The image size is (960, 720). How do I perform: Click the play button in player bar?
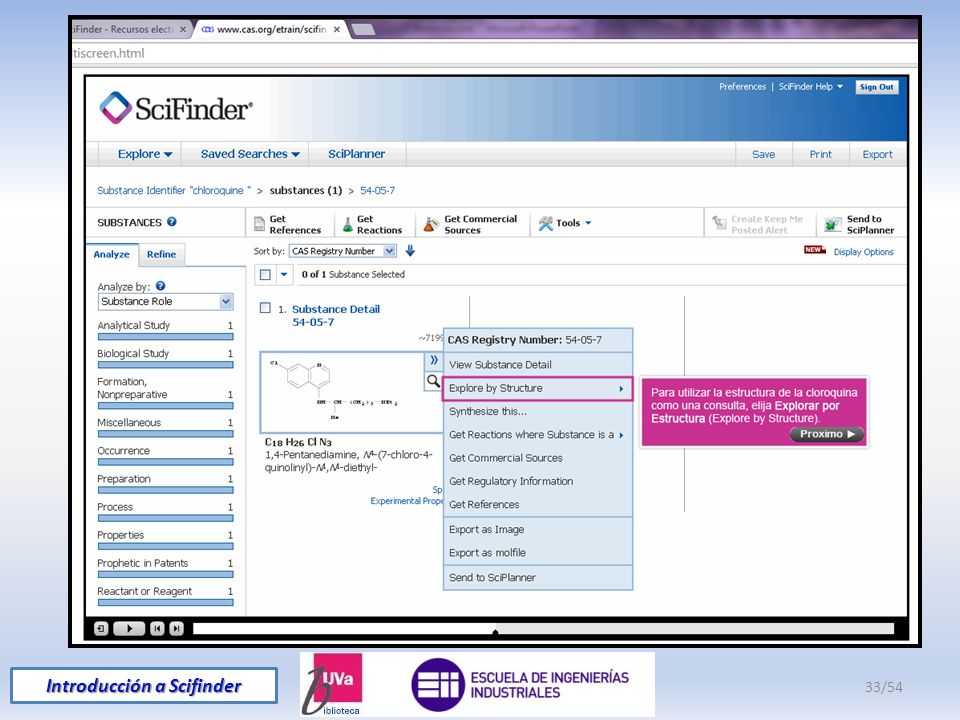[129, 628]
